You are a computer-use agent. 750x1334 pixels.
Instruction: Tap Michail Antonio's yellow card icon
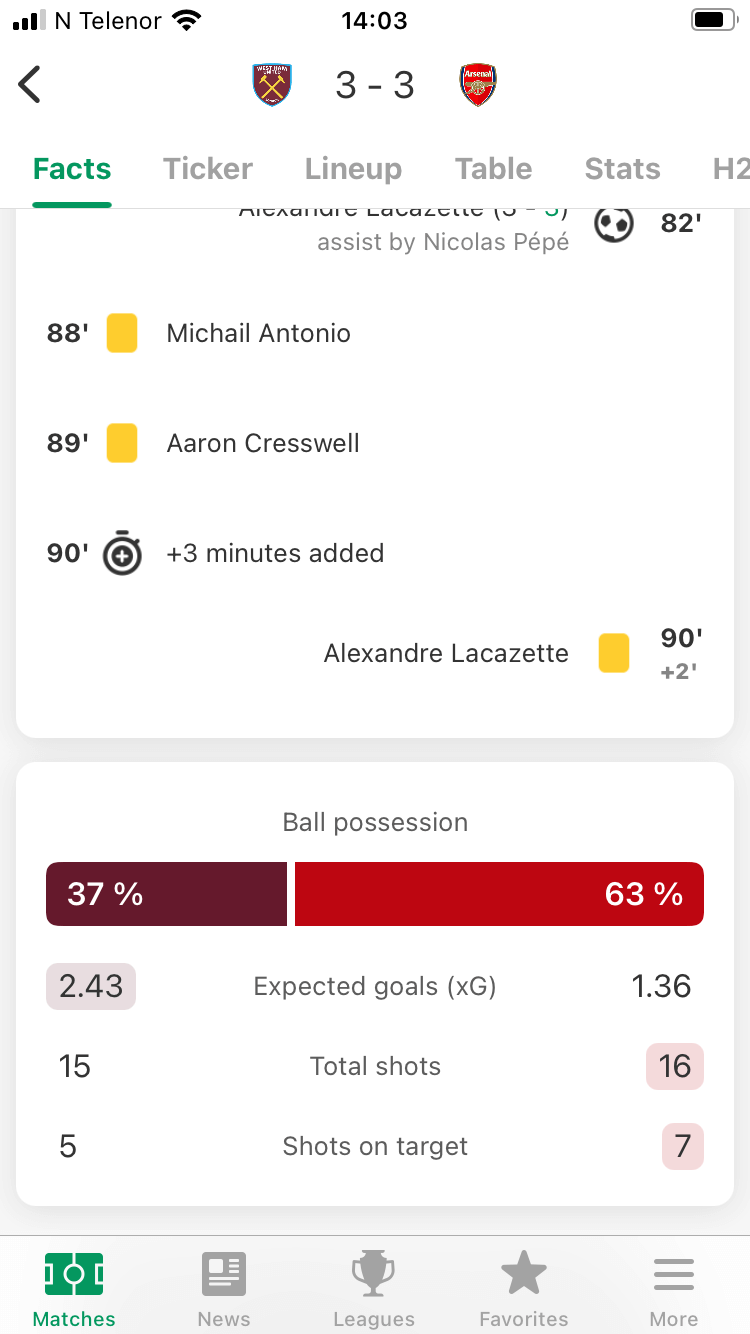click(x=121, y=333)
